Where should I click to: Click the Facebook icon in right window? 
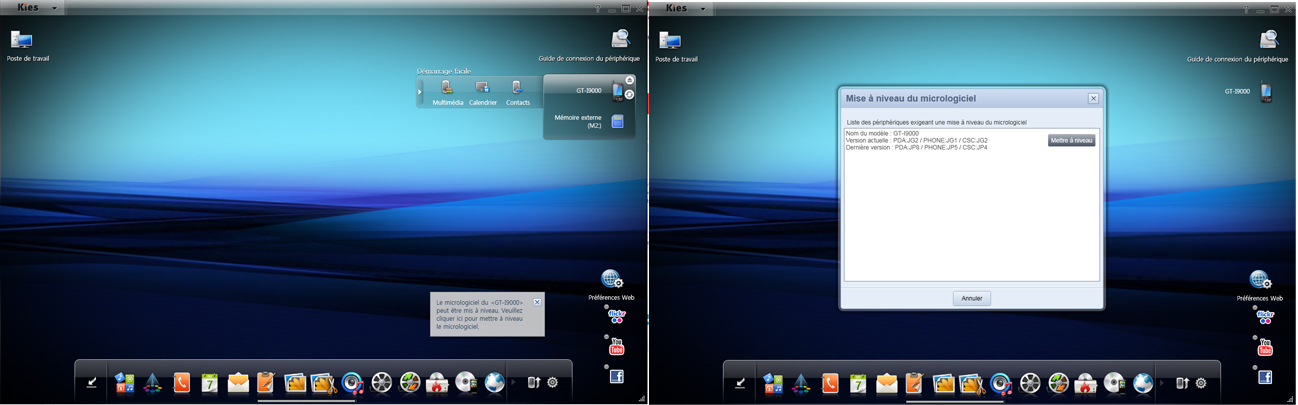pos(1265,376)
